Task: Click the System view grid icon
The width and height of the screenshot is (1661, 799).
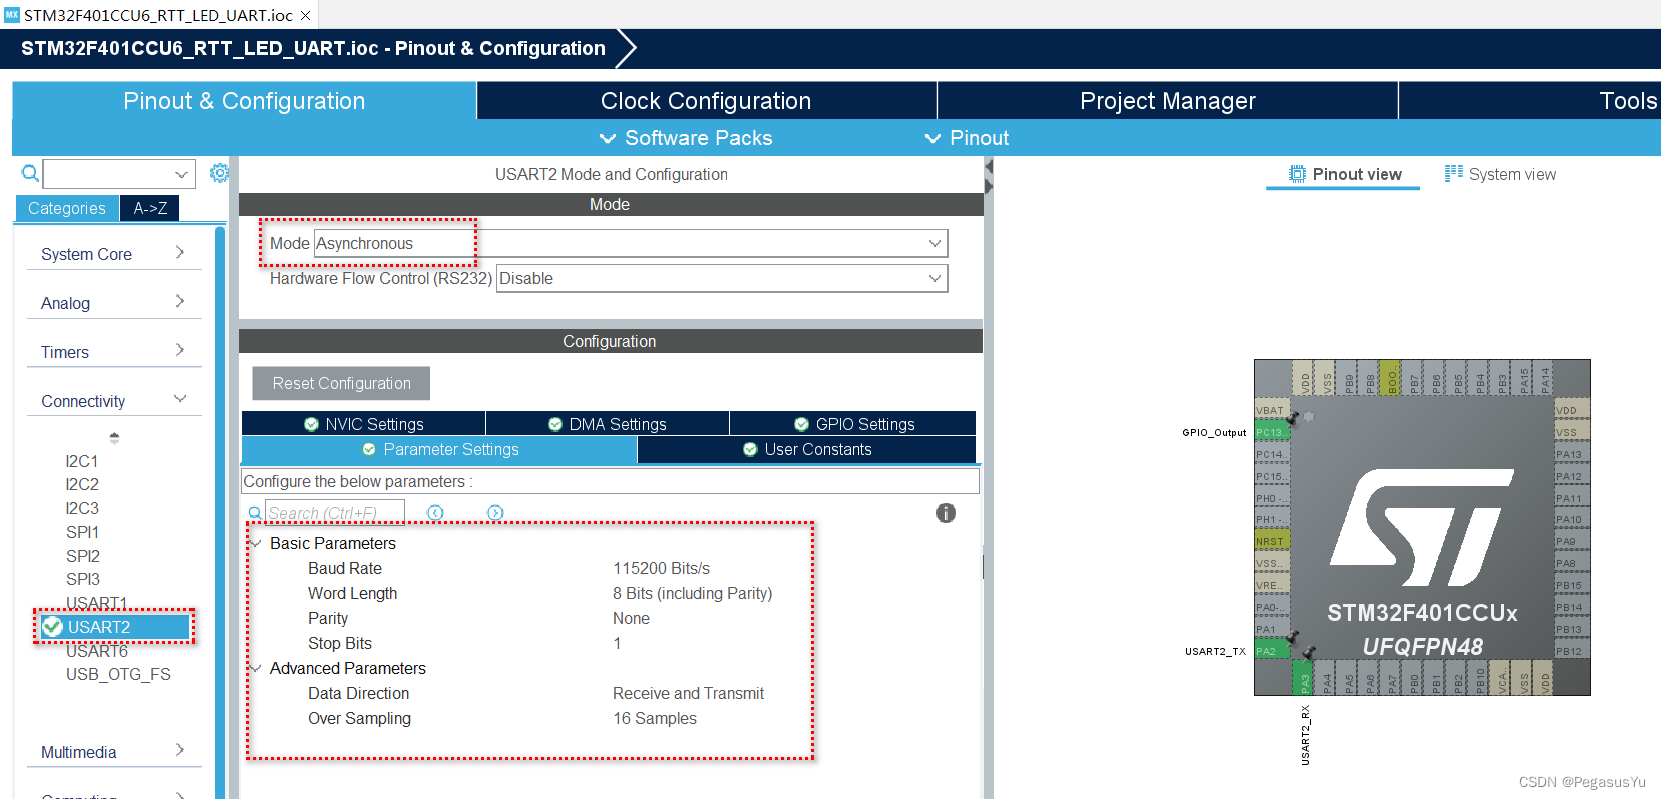Action: click(1454, 173)
